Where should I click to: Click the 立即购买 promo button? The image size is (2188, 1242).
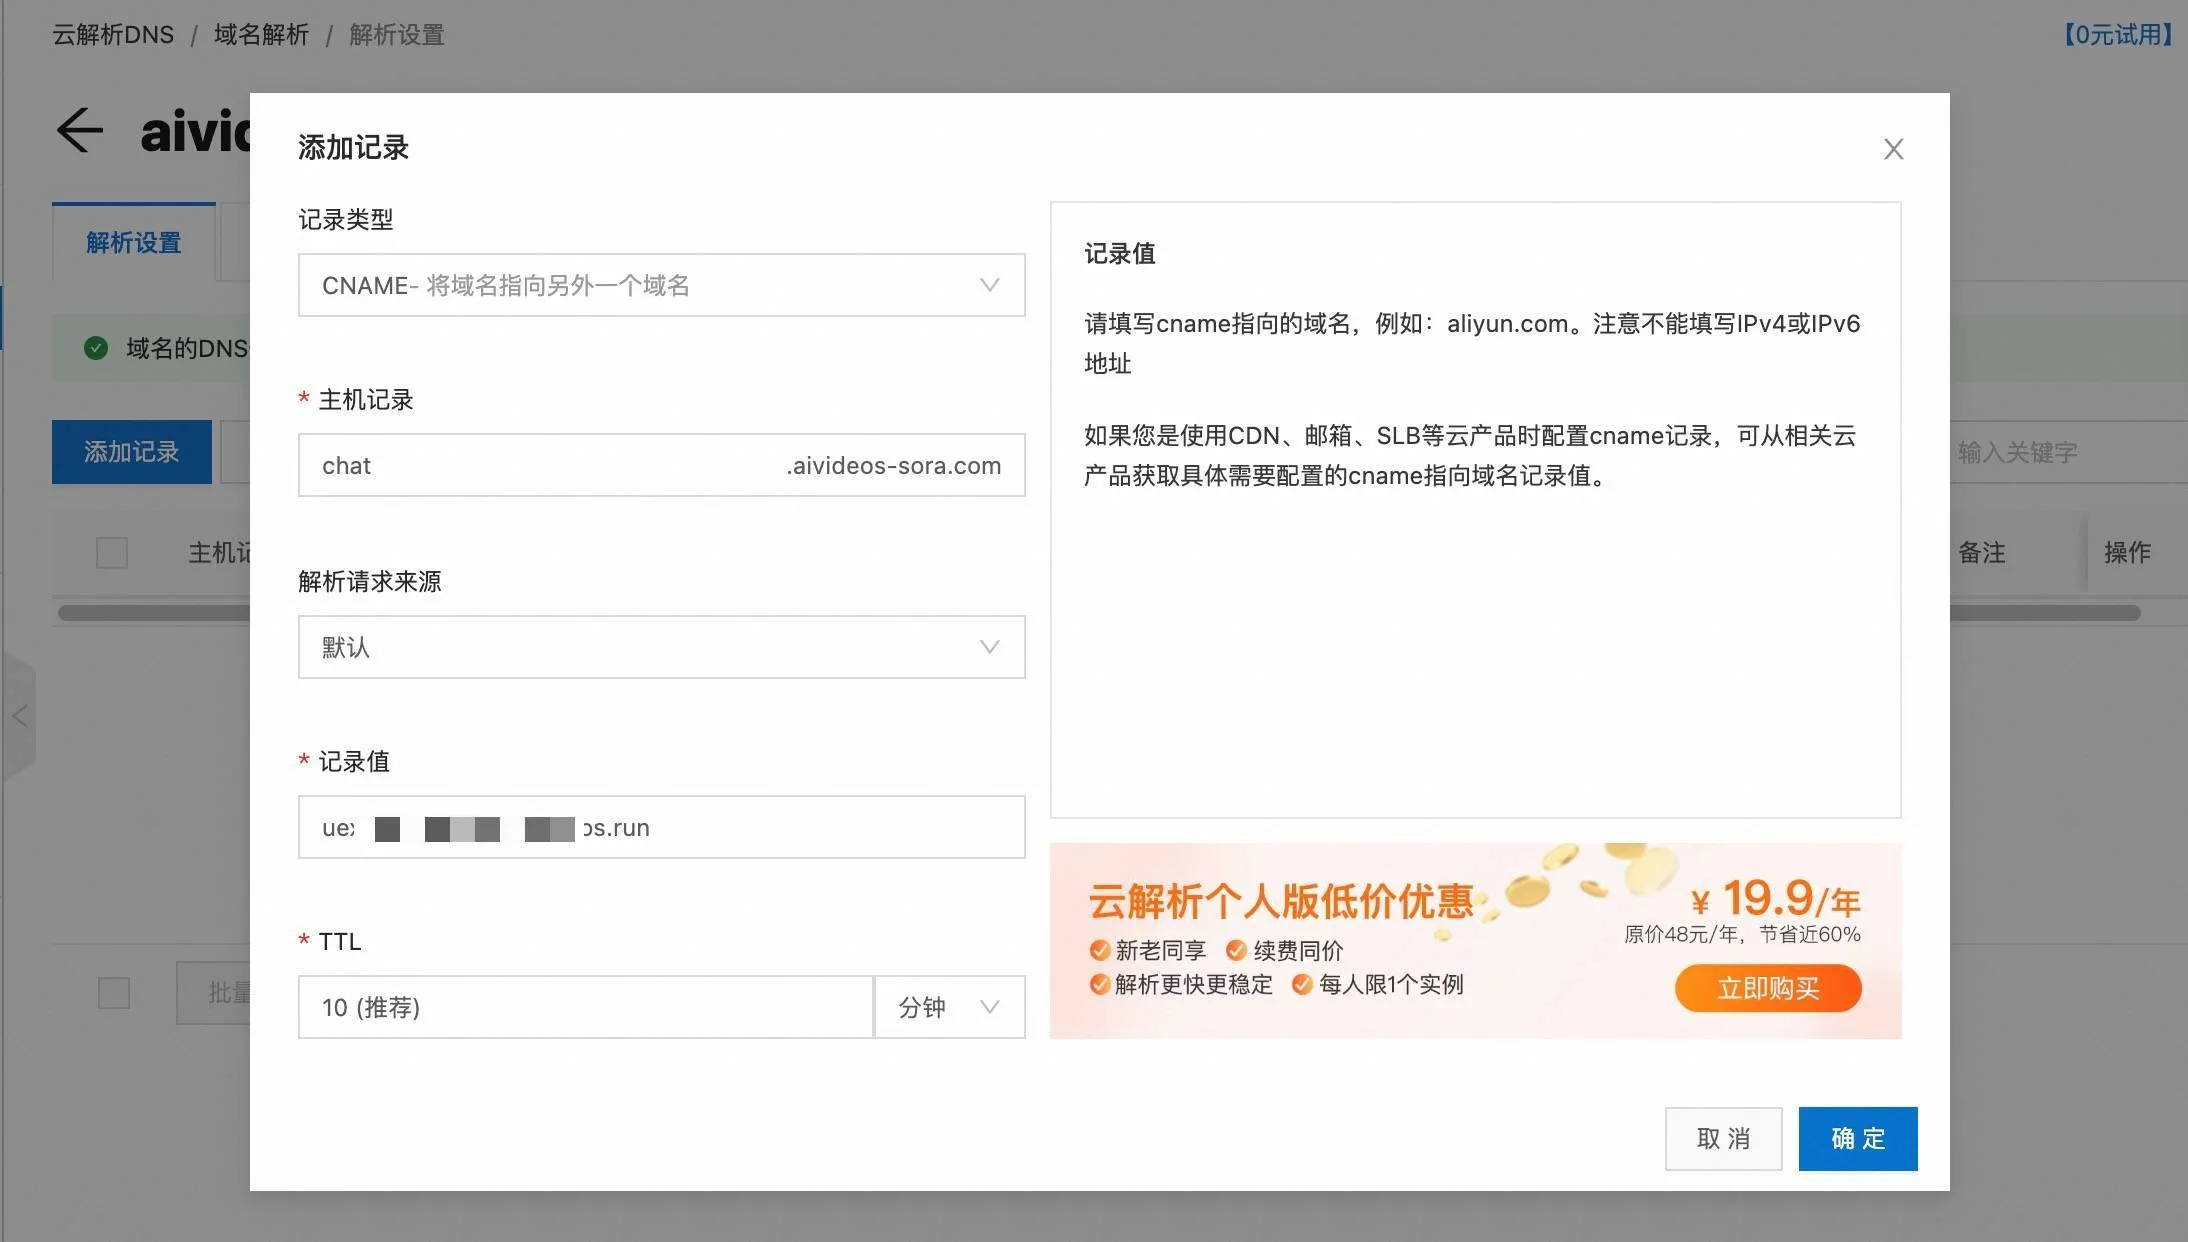tap(1767, 988)
